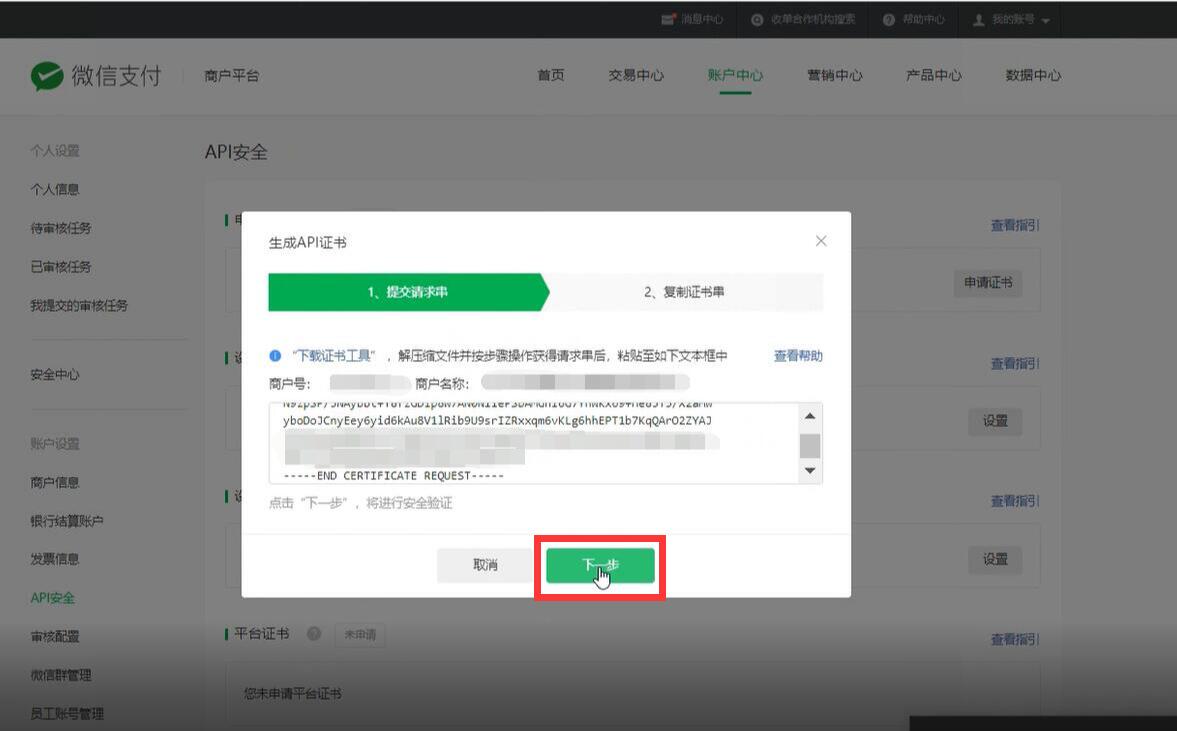Click the lower 设置 button
1177x731 pixels.
pyautogui.click(x=995, y=559)
